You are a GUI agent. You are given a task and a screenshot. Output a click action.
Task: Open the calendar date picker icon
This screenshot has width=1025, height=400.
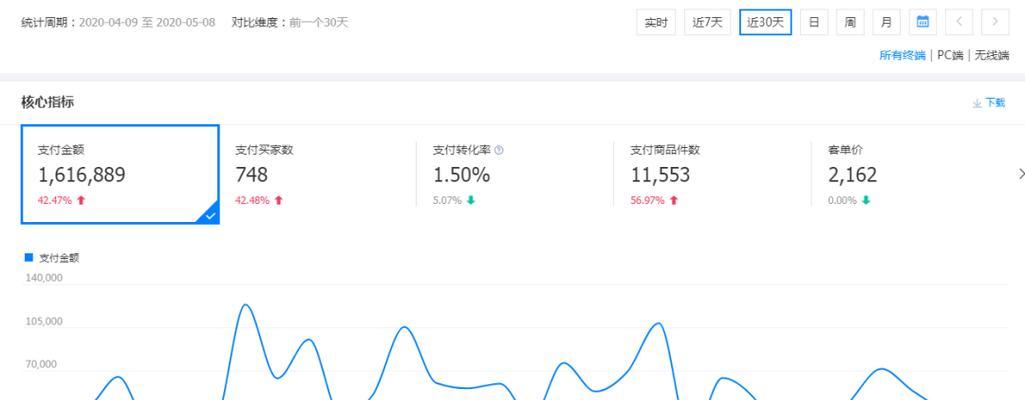(x=922, y=22)
